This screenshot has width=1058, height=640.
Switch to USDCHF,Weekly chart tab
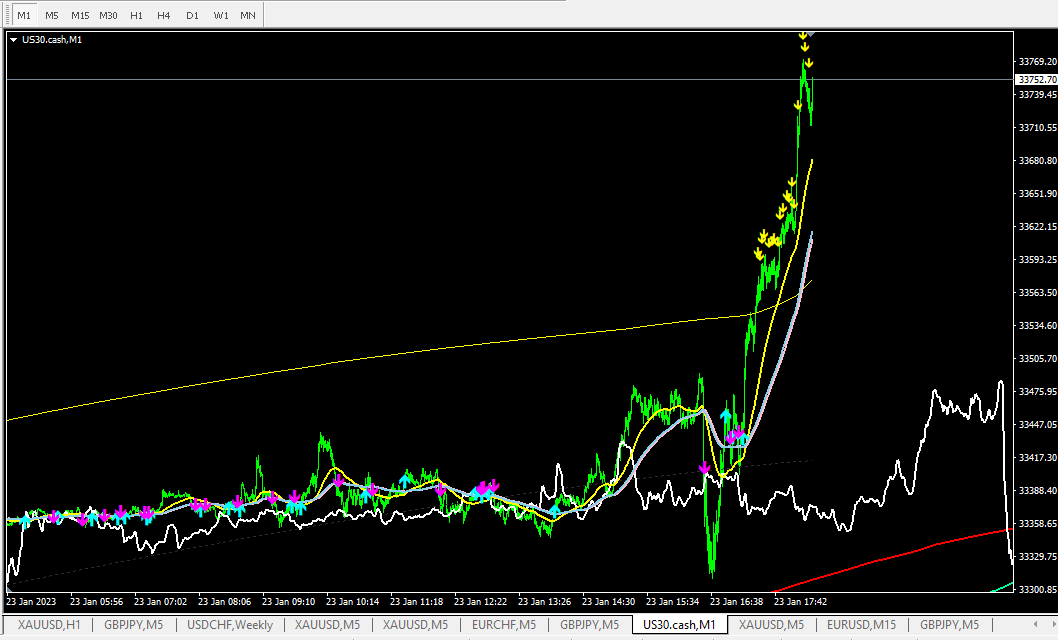[230, 624]
